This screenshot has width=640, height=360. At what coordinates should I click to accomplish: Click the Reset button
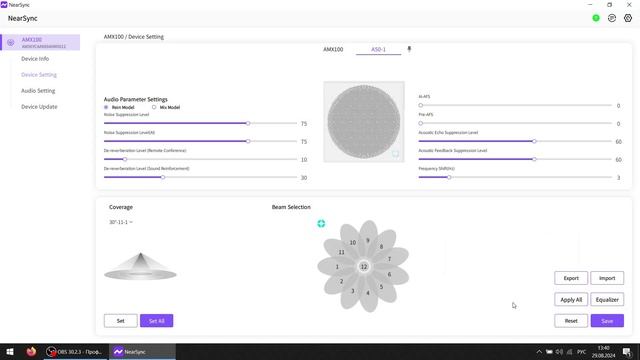pos(571,321)
